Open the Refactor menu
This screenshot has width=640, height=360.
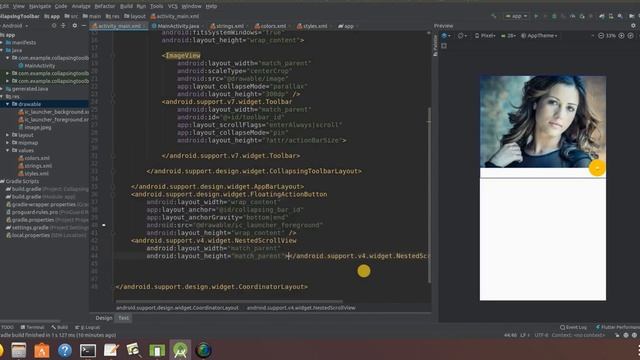pos(105,6)
